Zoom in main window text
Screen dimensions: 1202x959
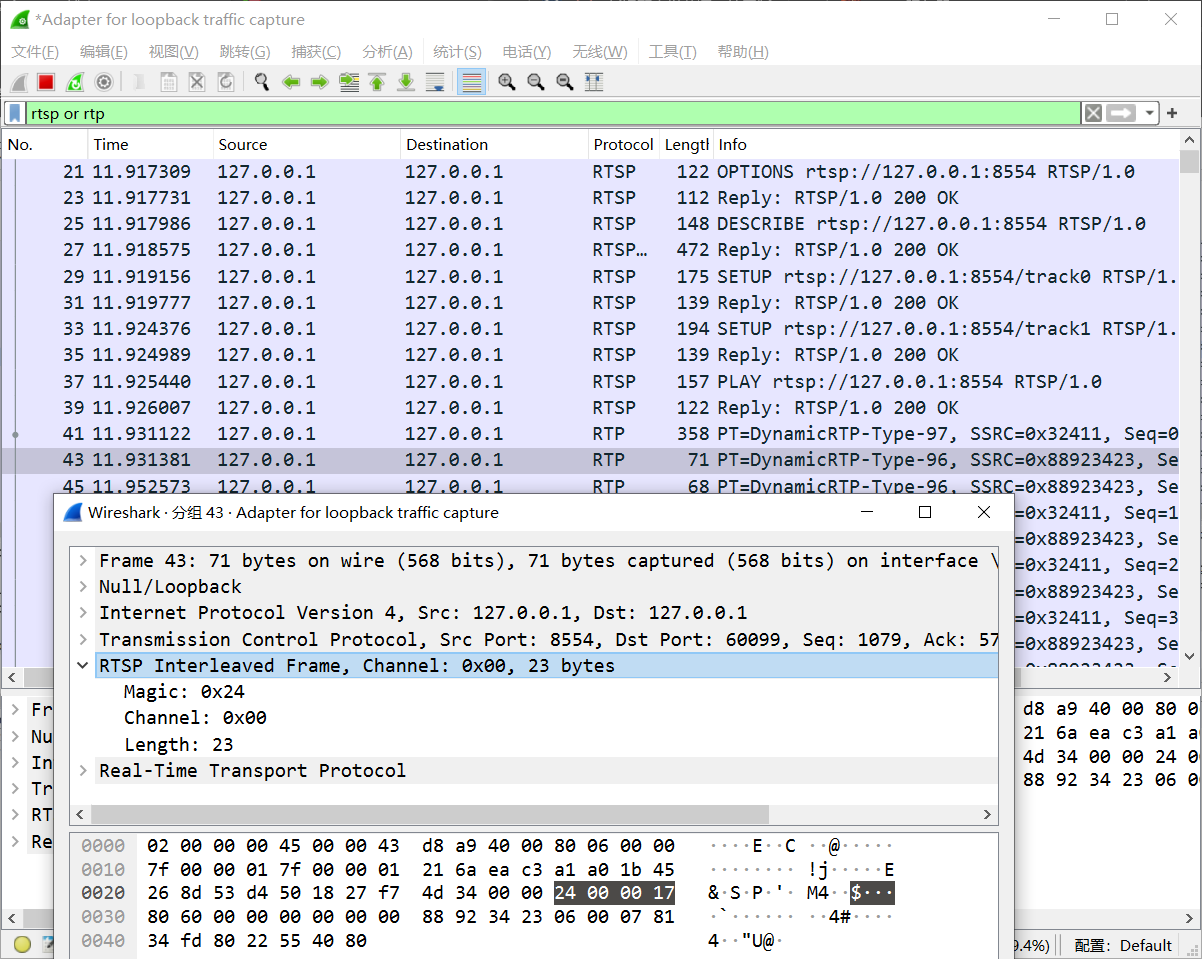tap(507, 82)
